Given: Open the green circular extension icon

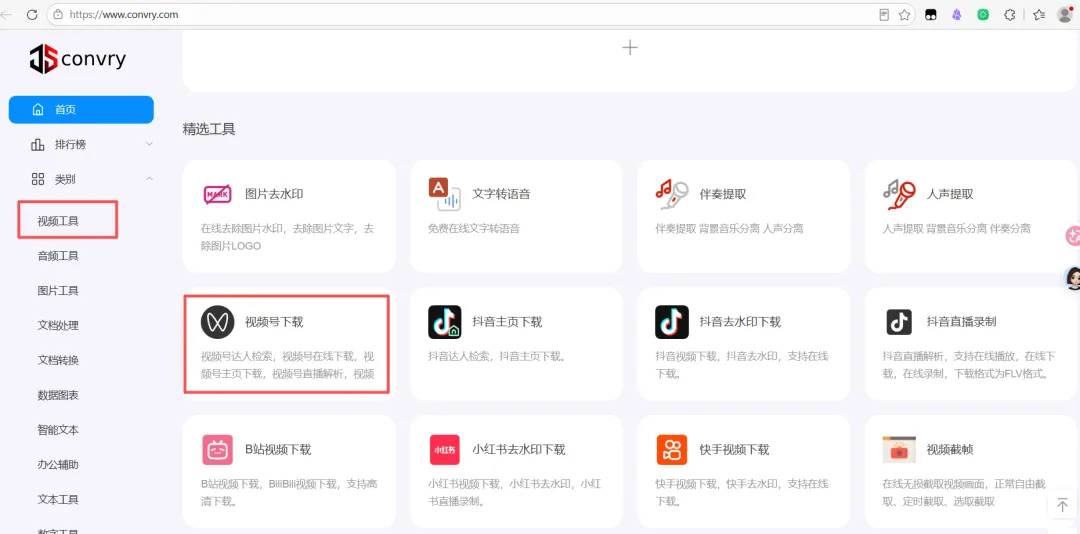Looking at the screenshot, I should coord(984,14).
